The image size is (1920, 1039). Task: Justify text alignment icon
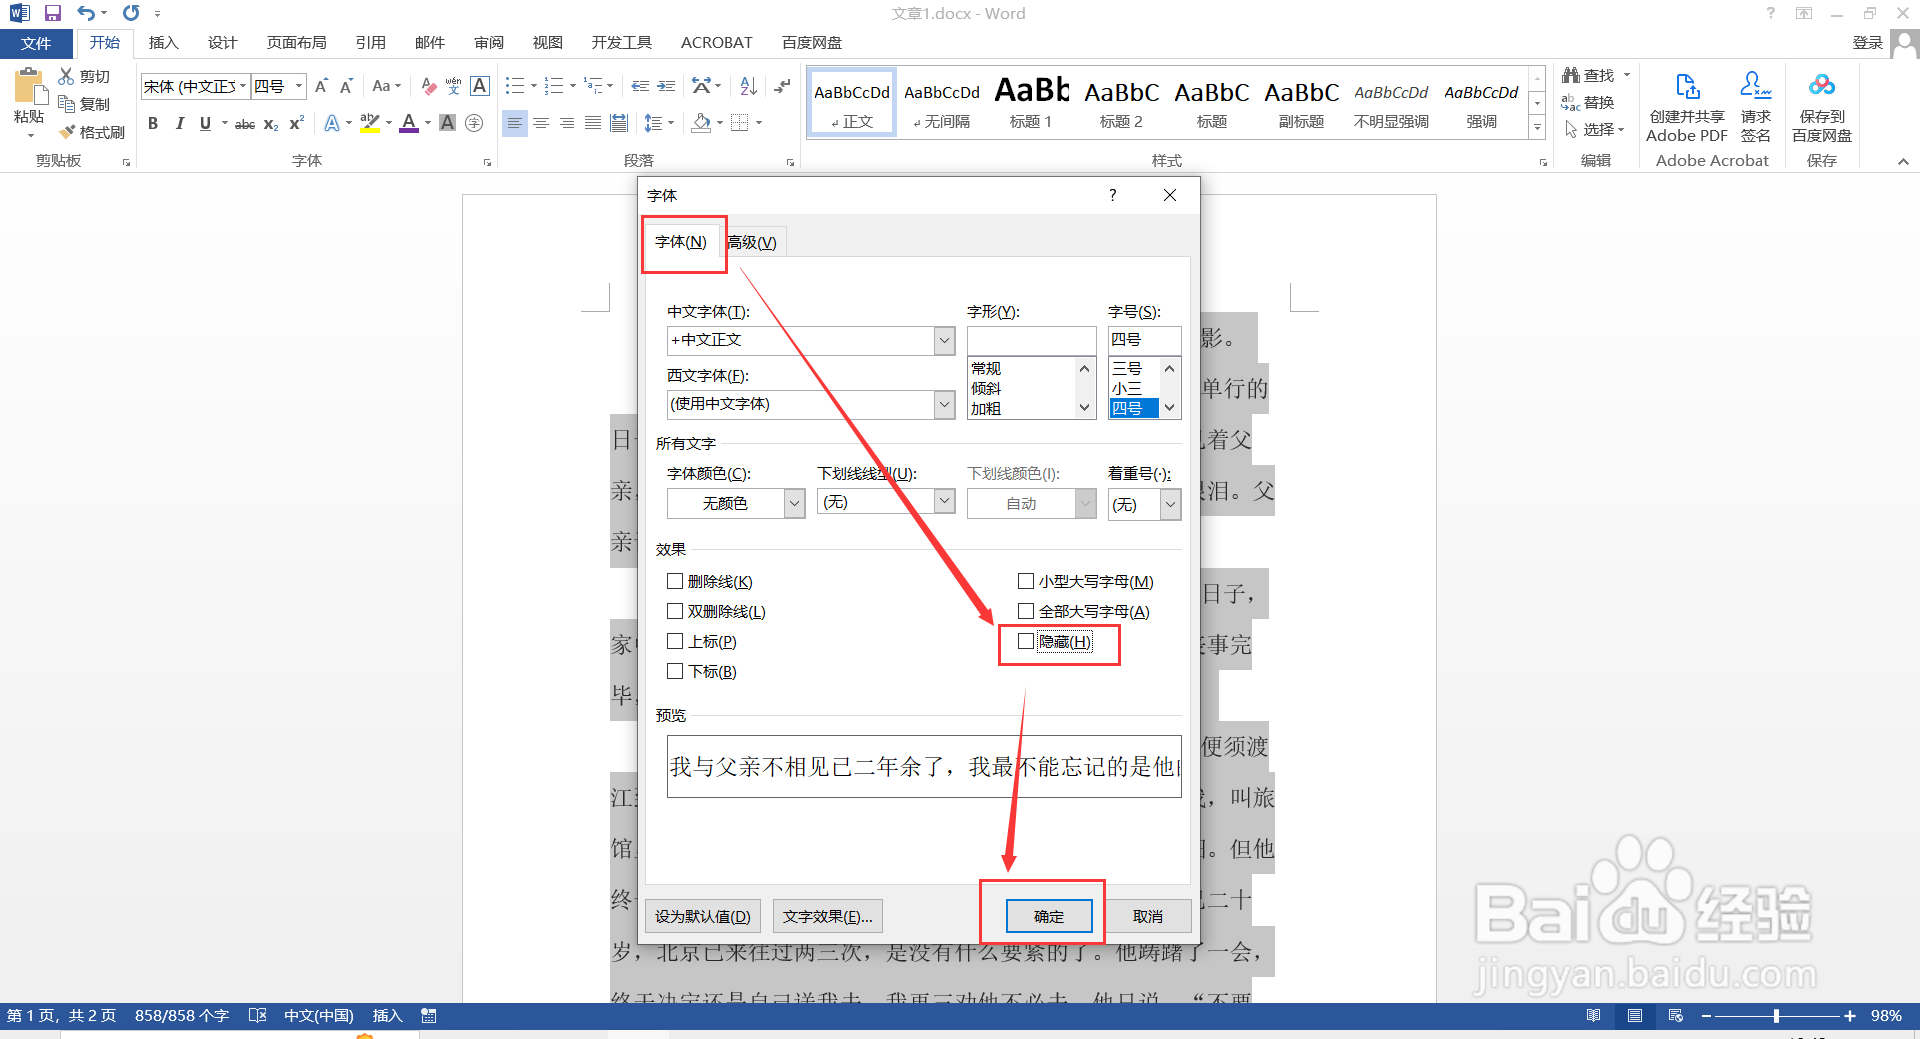(593, 123)
